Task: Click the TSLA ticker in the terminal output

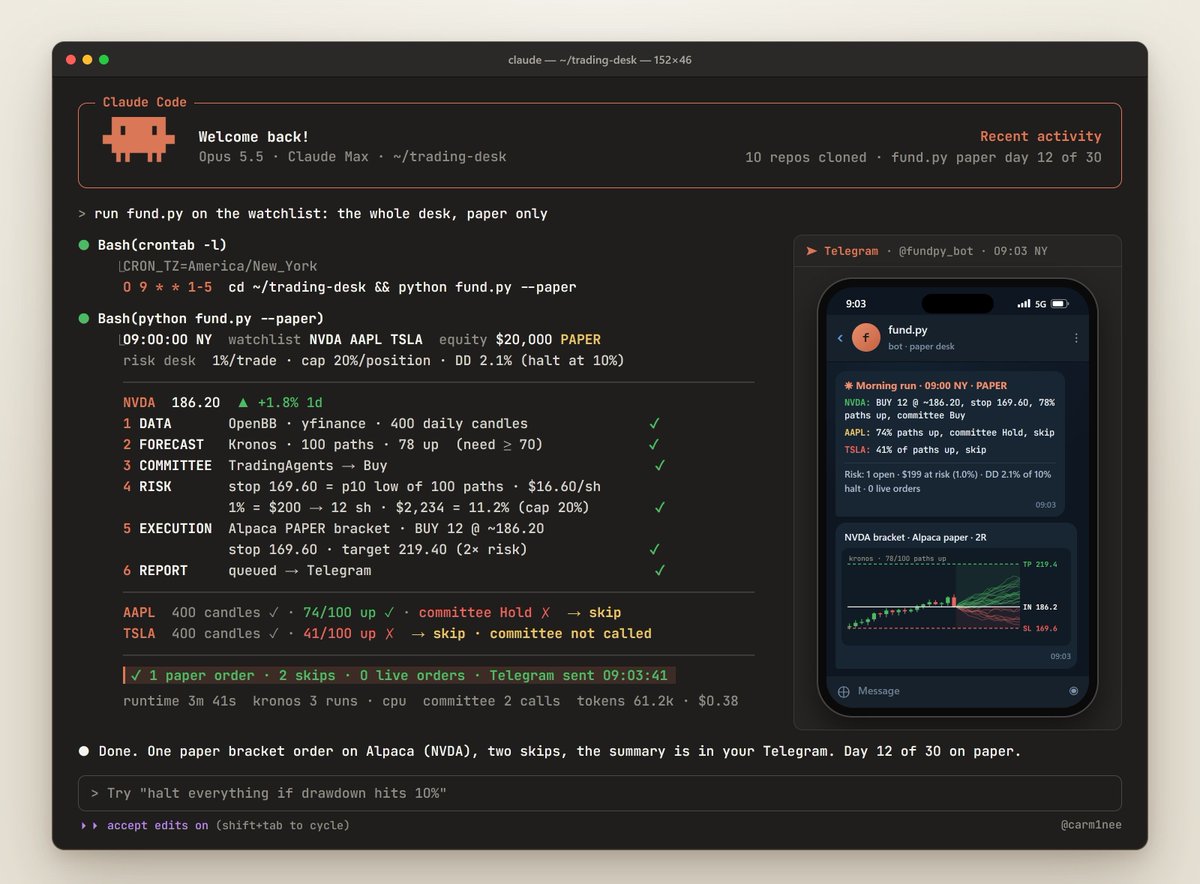Action: point(139,633)
